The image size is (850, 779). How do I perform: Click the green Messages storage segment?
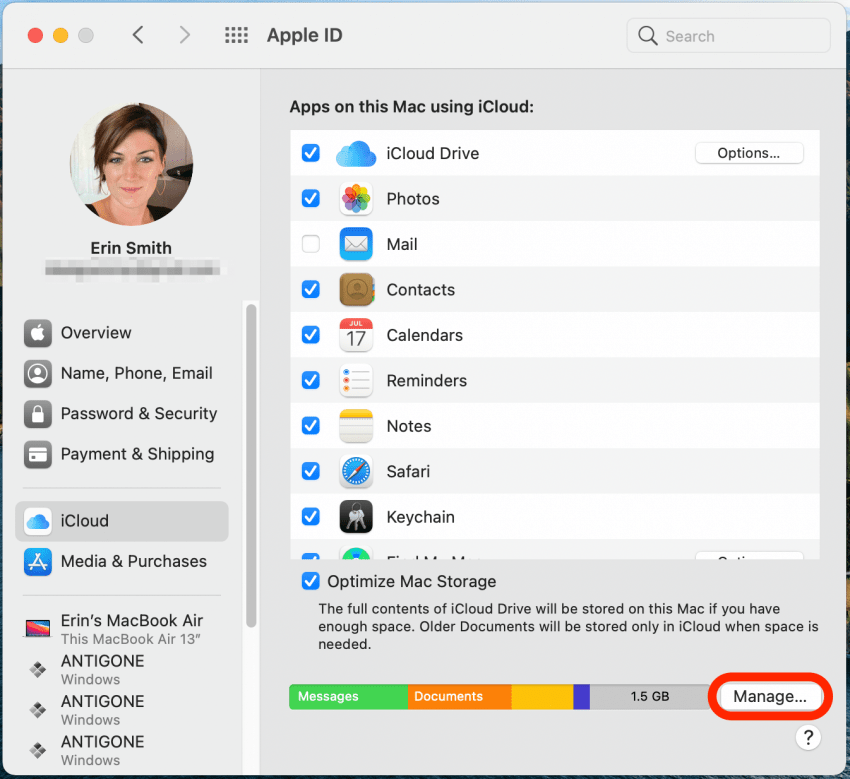349,697
